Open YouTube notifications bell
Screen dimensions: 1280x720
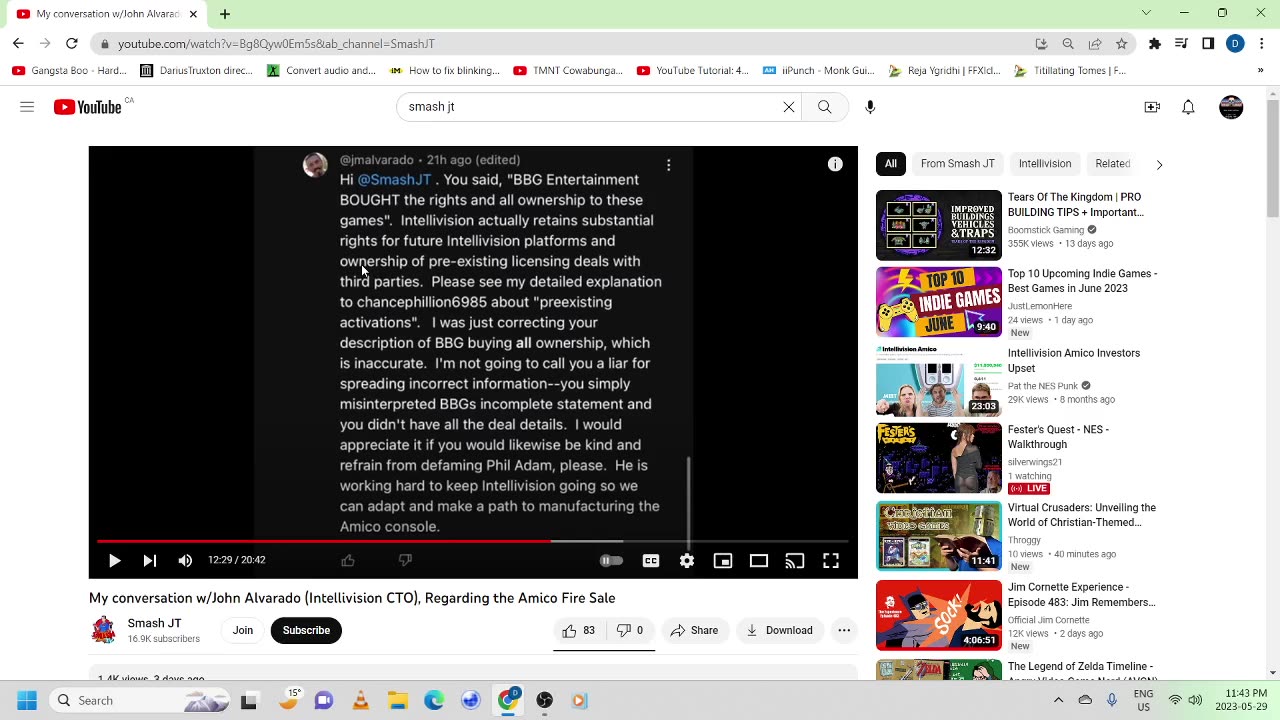click(x=1188, y=107)
